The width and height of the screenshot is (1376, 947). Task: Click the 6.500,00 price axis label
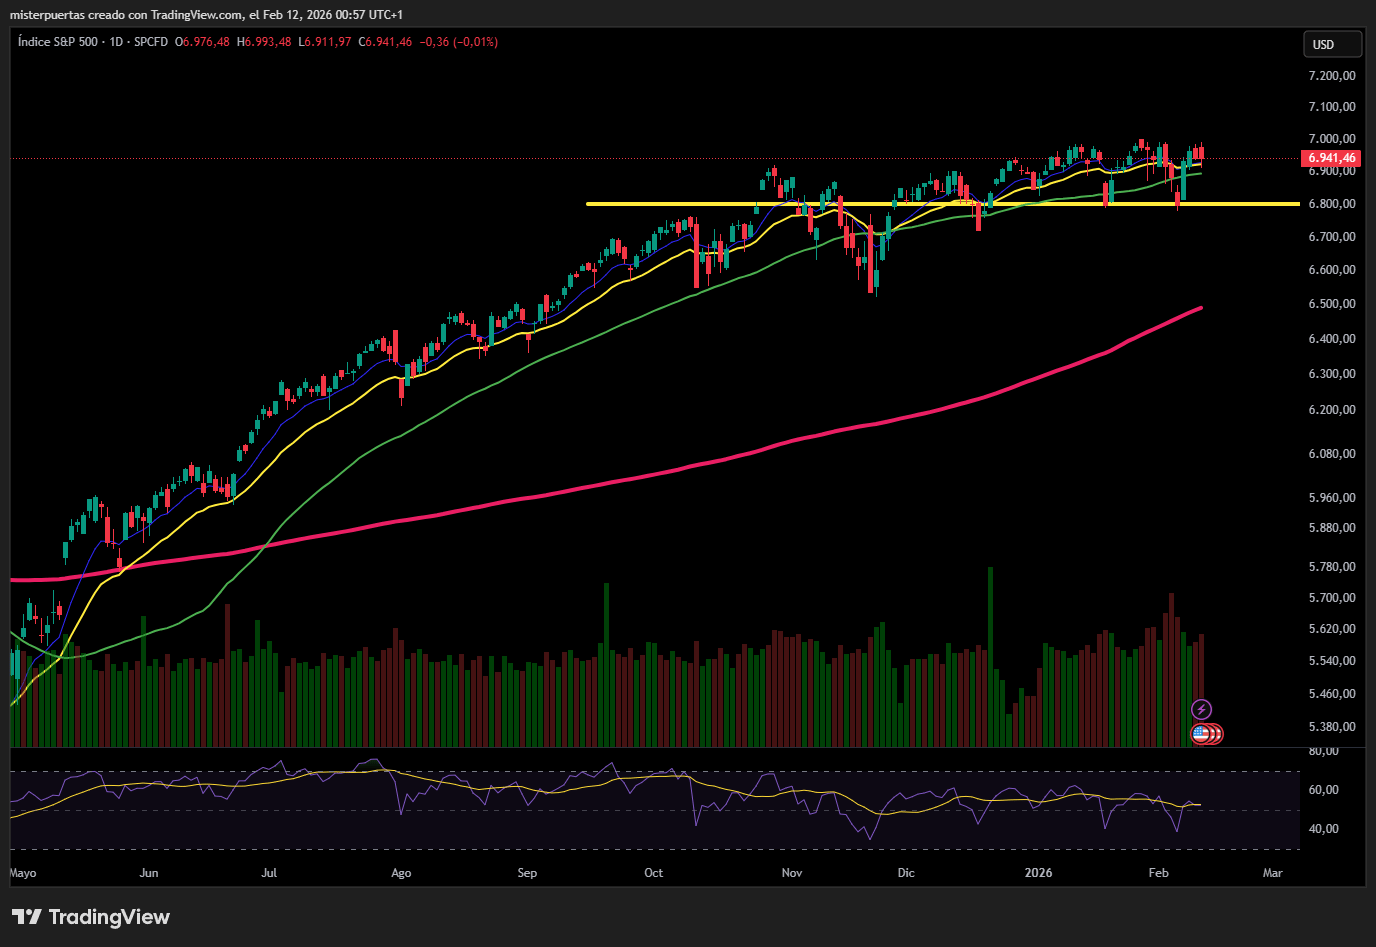click(x=1332, y=304)
